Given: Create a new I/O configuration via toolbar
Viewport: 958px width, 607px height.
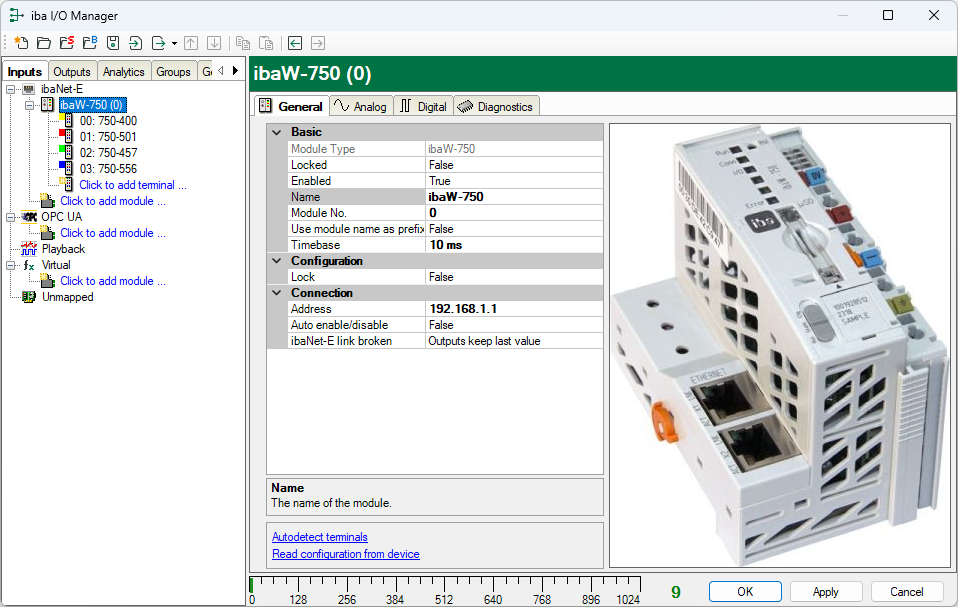Looking at the screenshot, I should coord(21,43).
